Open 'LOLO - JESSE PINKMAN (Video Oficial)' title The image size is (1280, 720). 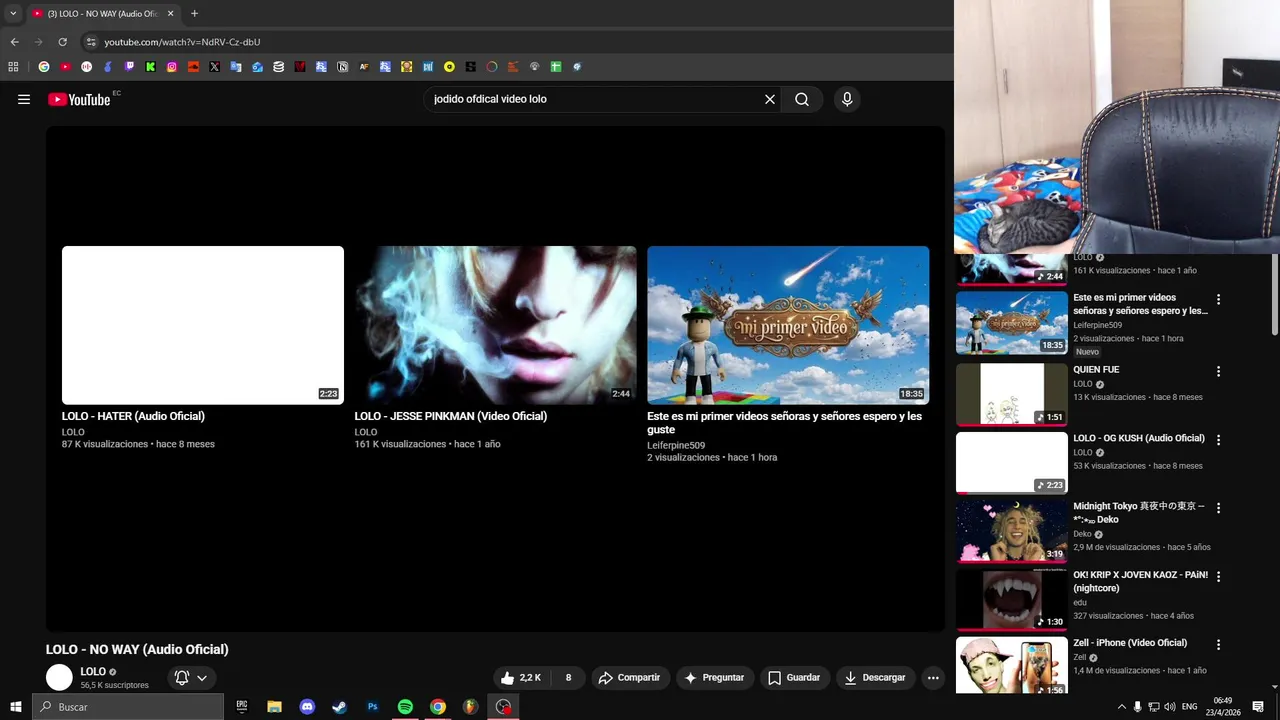[x=451, y=416]
